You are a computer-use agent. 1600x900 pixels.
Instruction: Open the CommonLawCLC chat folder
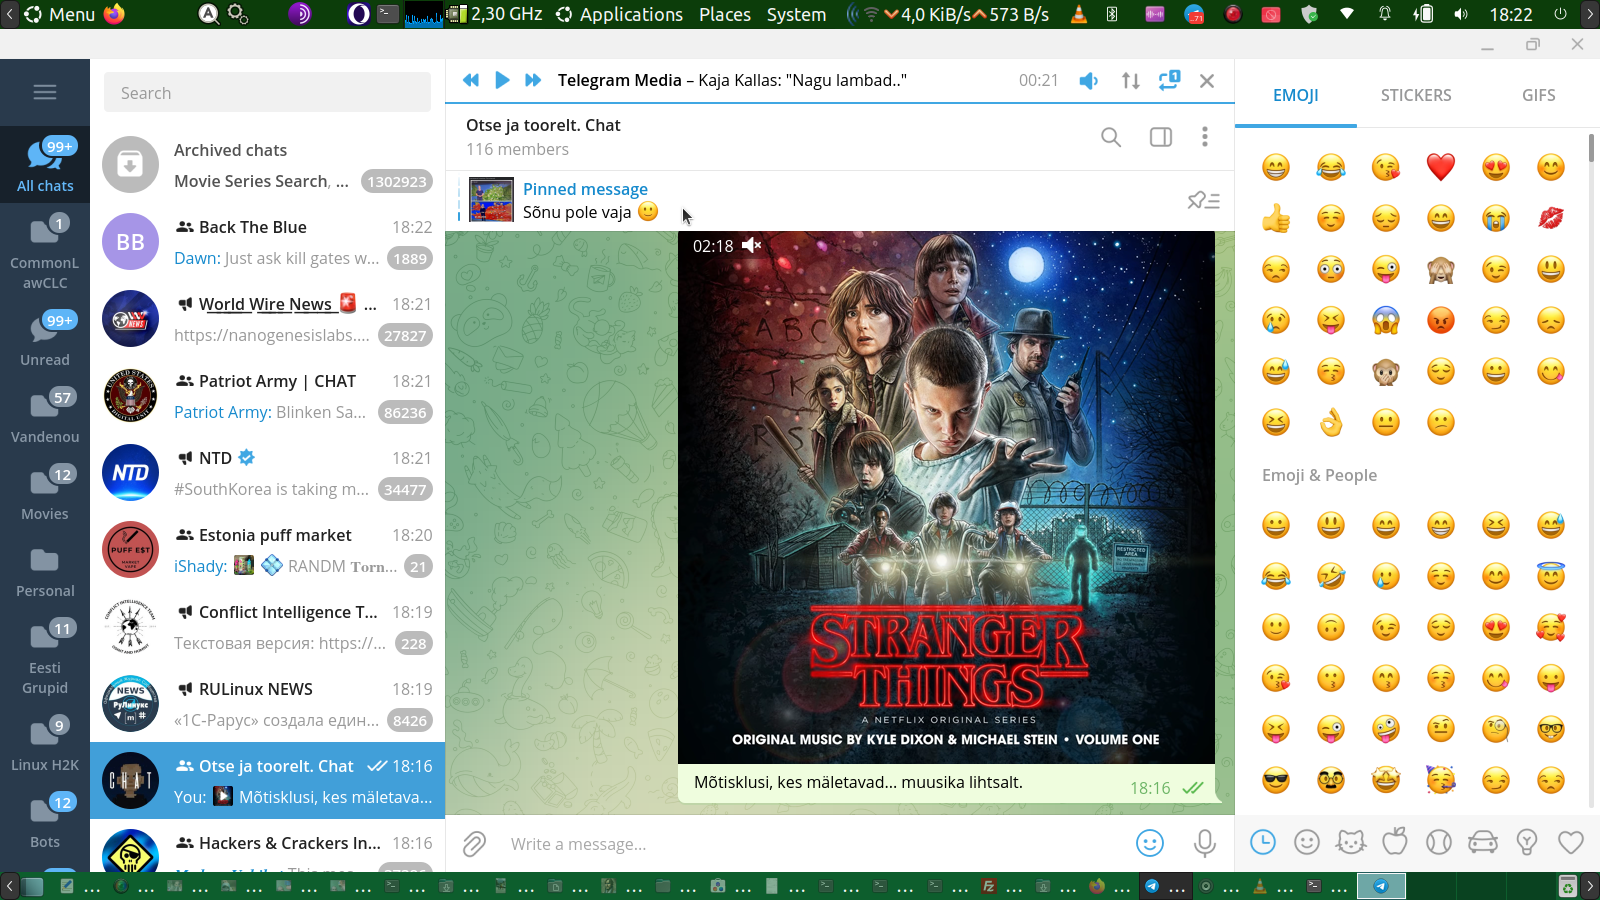click(45, 252)
